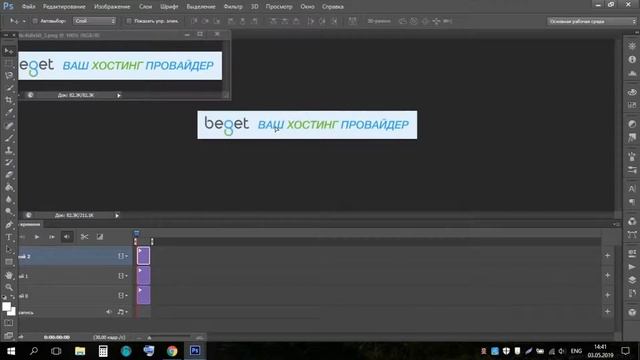Swap foreground and background colors

[13, 297]
